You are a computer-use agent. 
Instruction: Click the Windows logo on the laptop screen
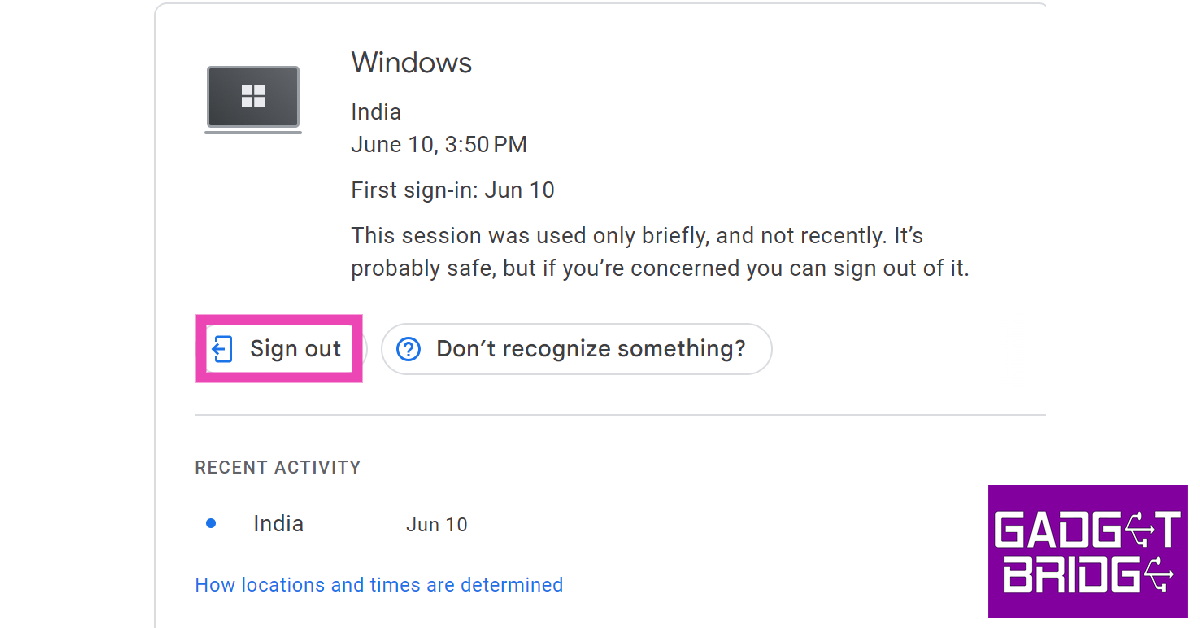(253, 96)
